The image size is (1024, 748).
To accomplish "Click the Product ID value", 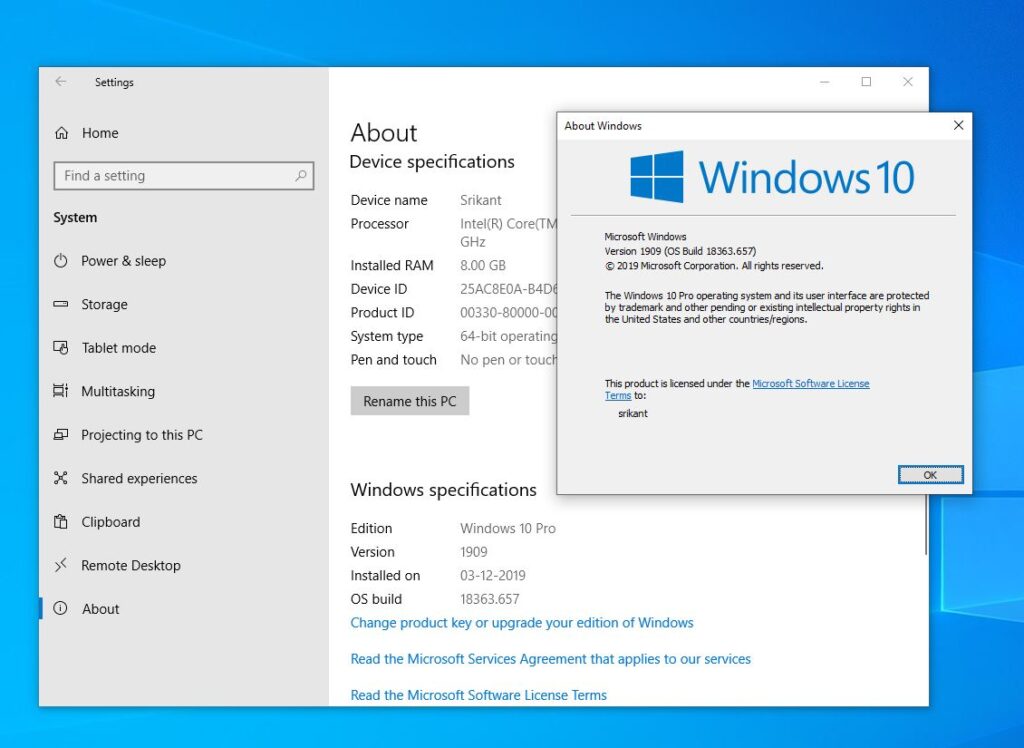I will (508, 312).
